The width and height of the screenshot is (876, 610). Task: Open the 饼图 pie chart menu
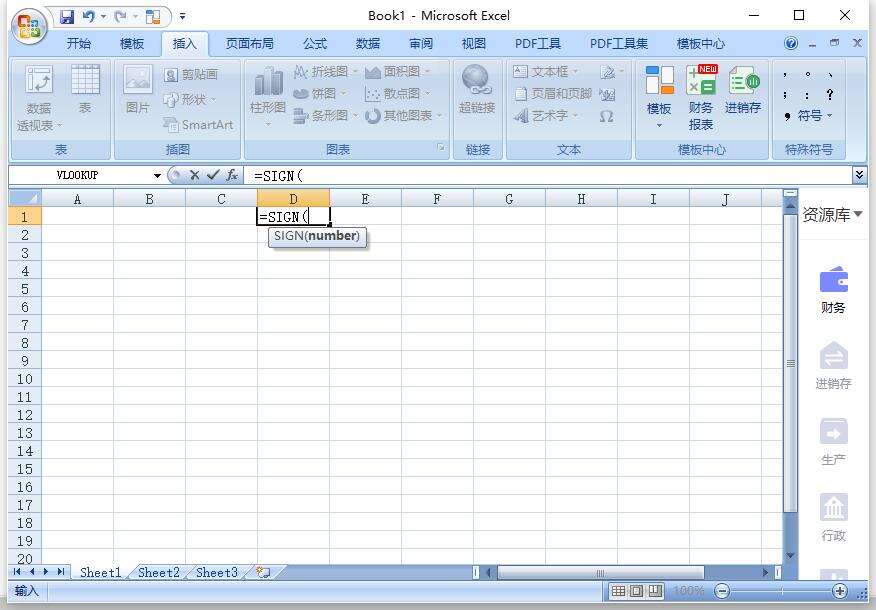pos(320,93)
